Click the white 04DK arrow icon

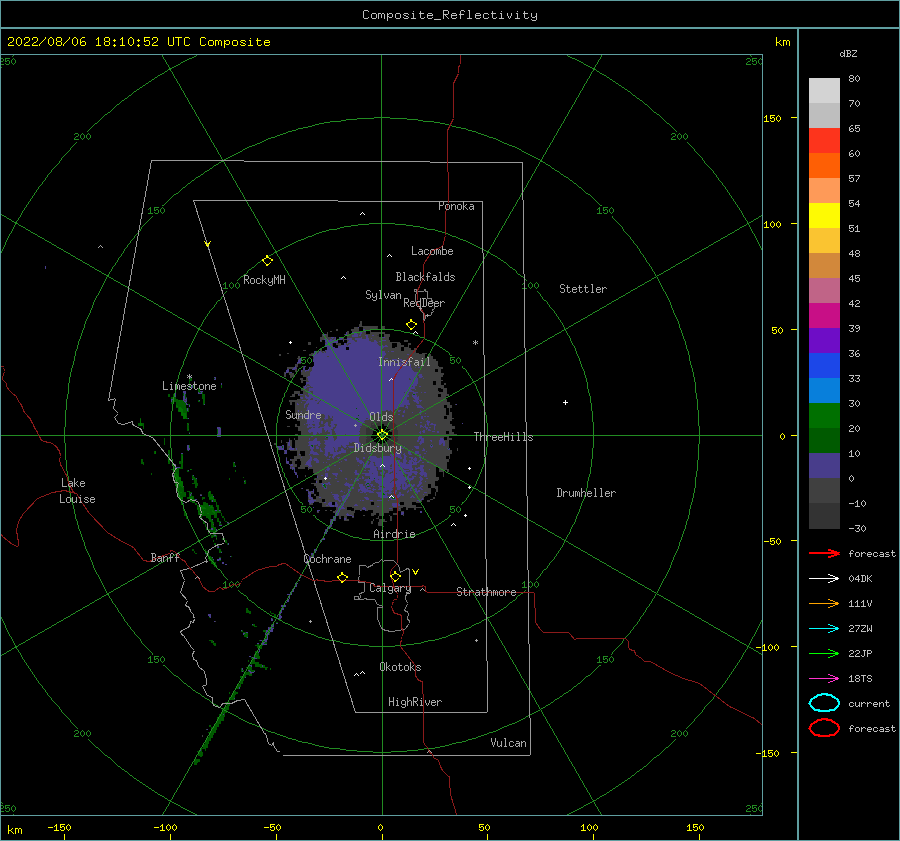tap(824, 578)
